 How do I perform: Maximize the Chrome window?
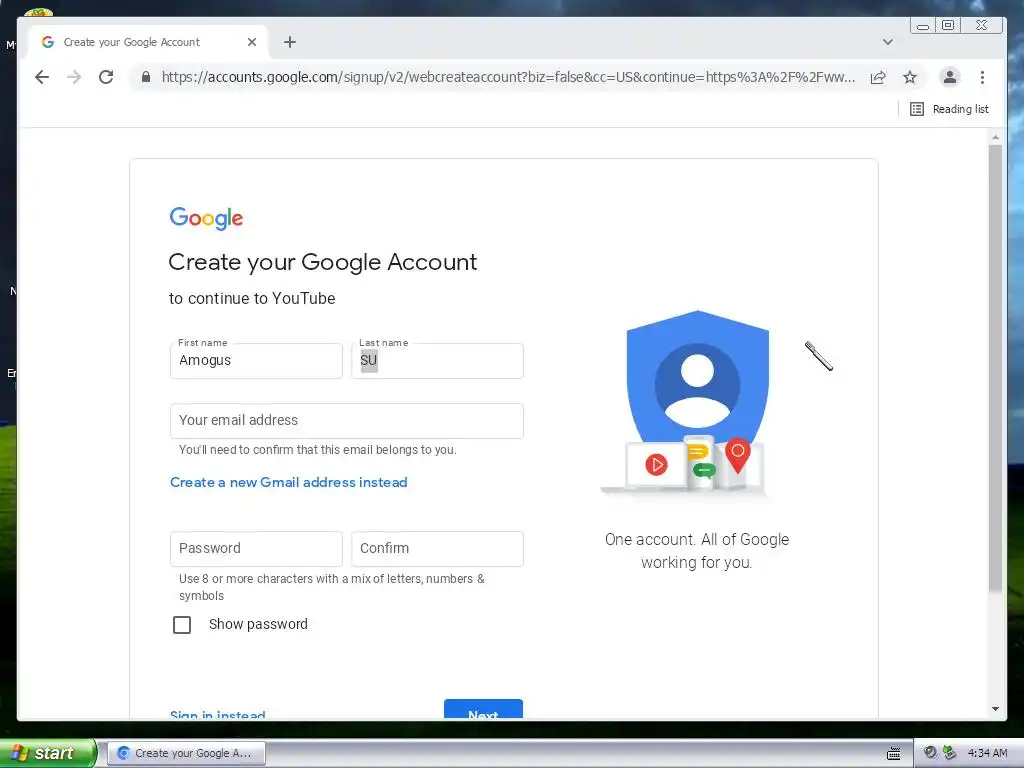coord(948,25)
